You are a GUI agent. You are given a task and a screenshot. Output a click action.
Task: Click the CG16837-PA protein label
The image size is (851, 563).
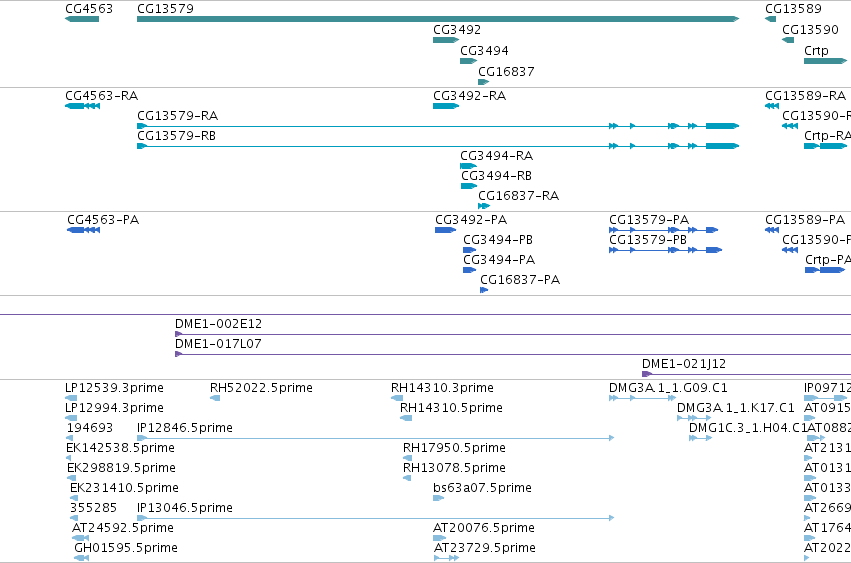(520, 280)
